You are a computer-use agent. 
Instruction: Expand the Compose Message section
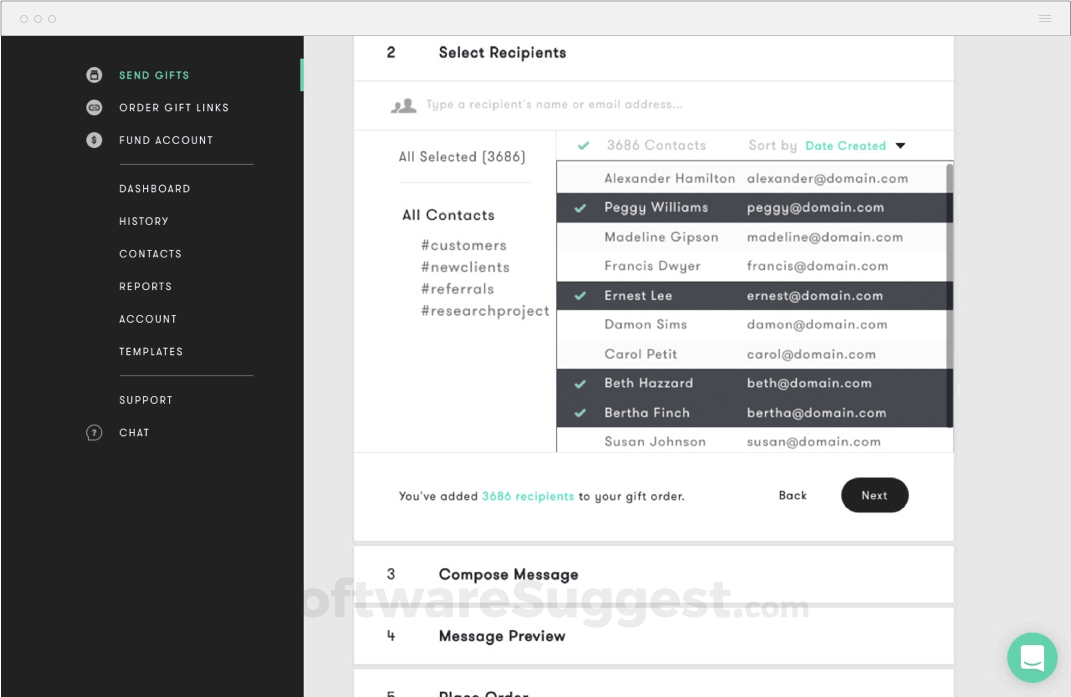pyautogui.click(x=508, y=574)
